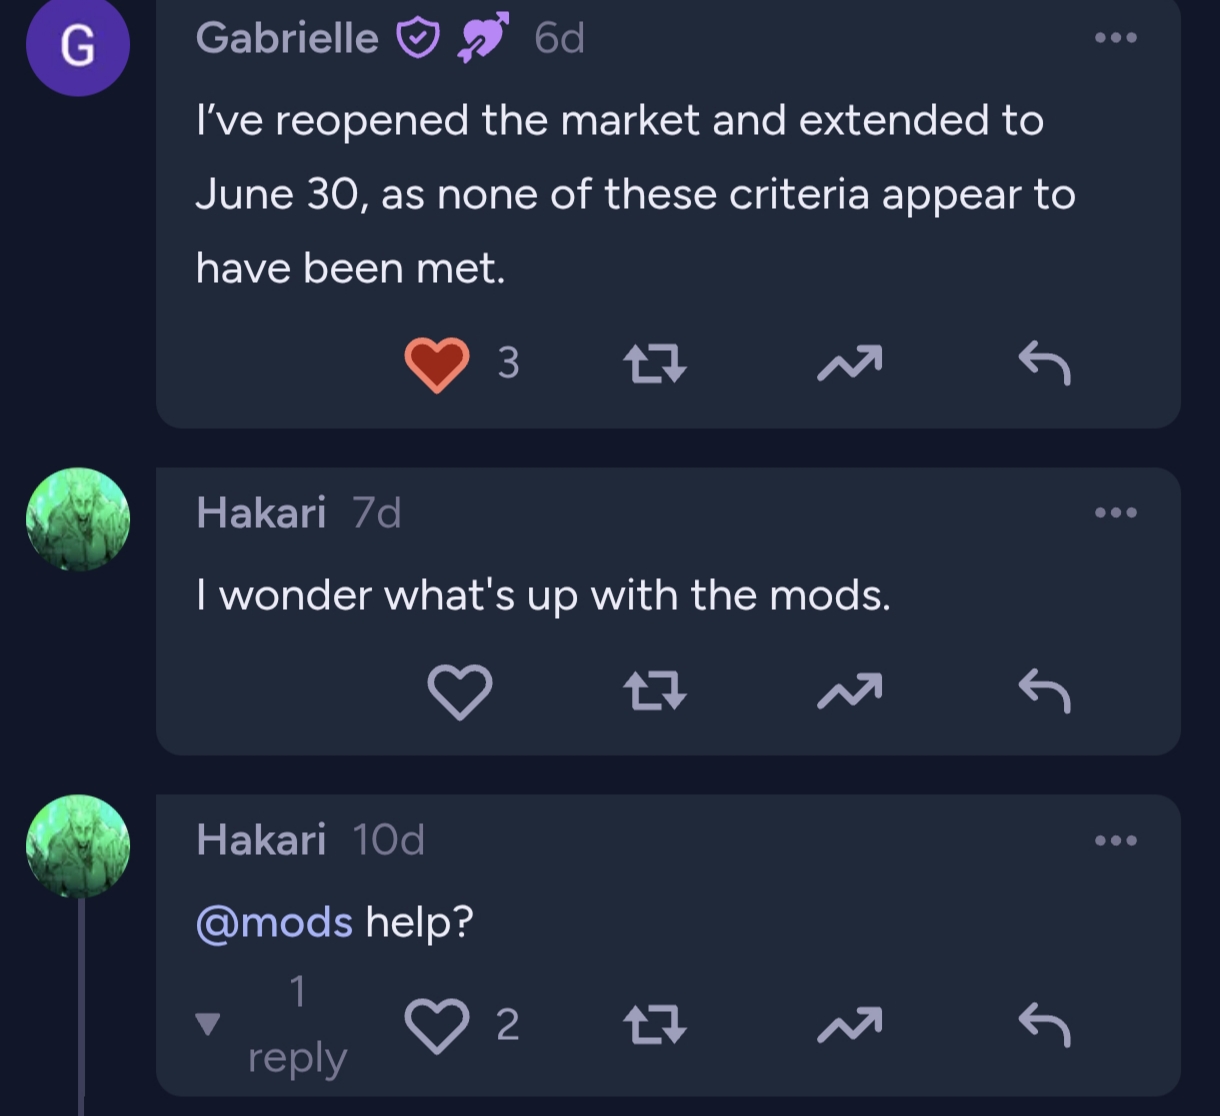
Task: Open Gabrielle's profile via username
Action: tap(287, 38)
